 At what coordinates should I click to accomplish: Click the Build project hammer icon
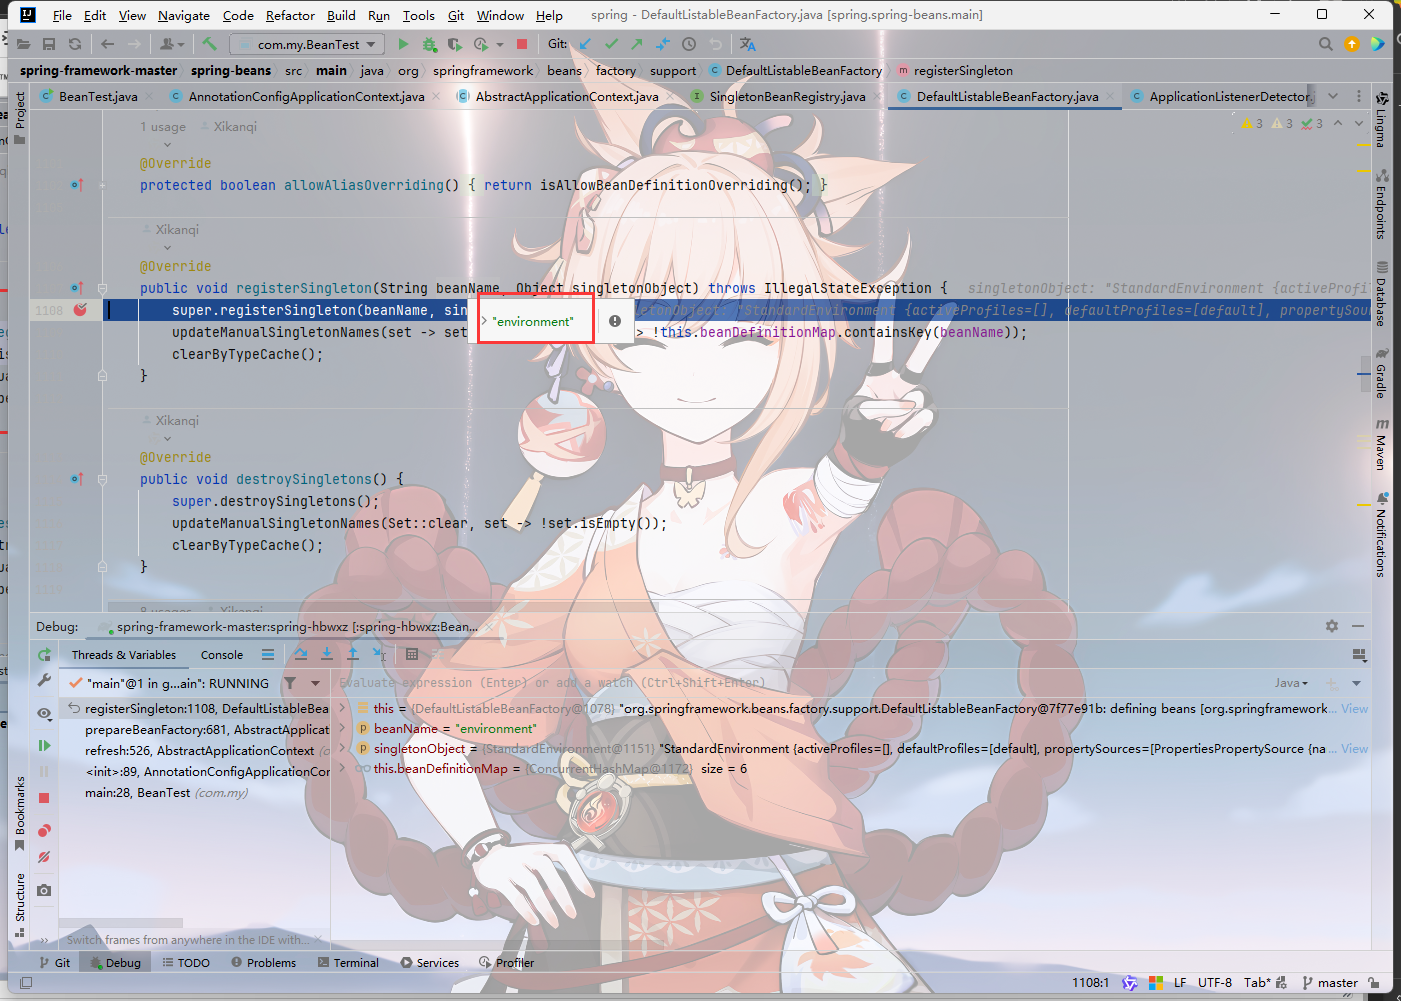click(209, 44)
